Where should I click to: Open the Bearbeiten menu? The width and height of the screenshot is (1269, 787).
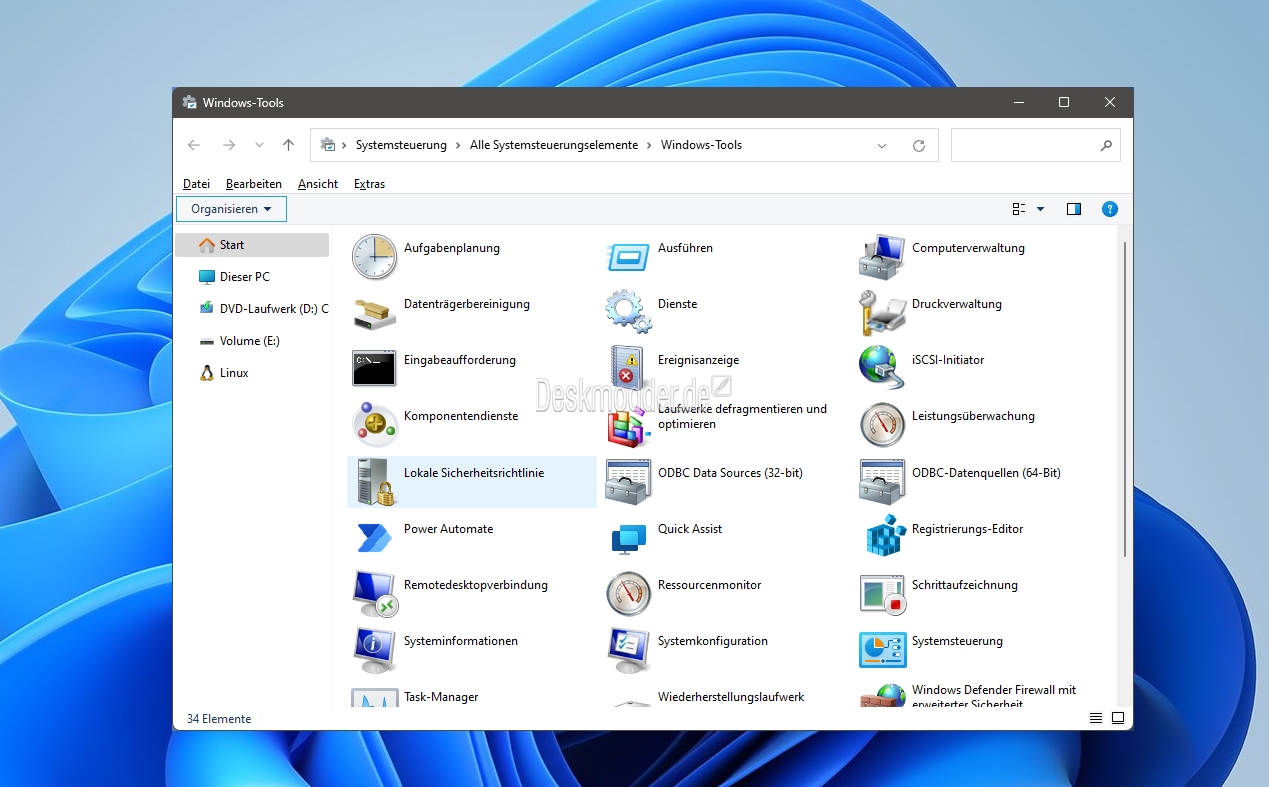click(254, 184)
